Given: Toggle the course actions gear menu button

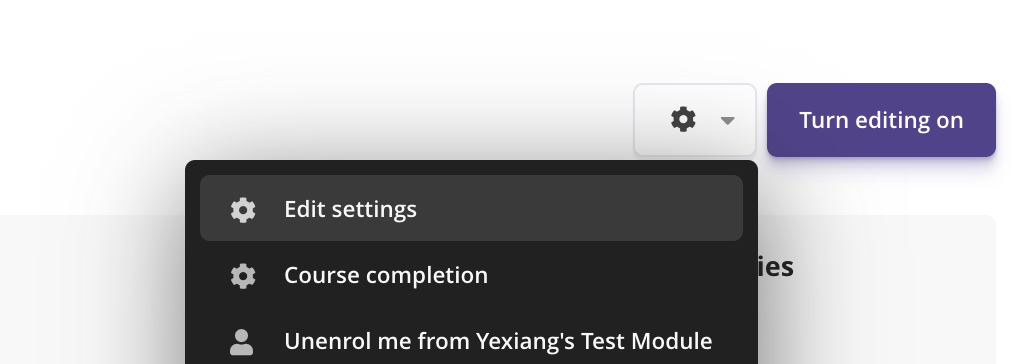Looking at the screenshot, I should 695,120.
